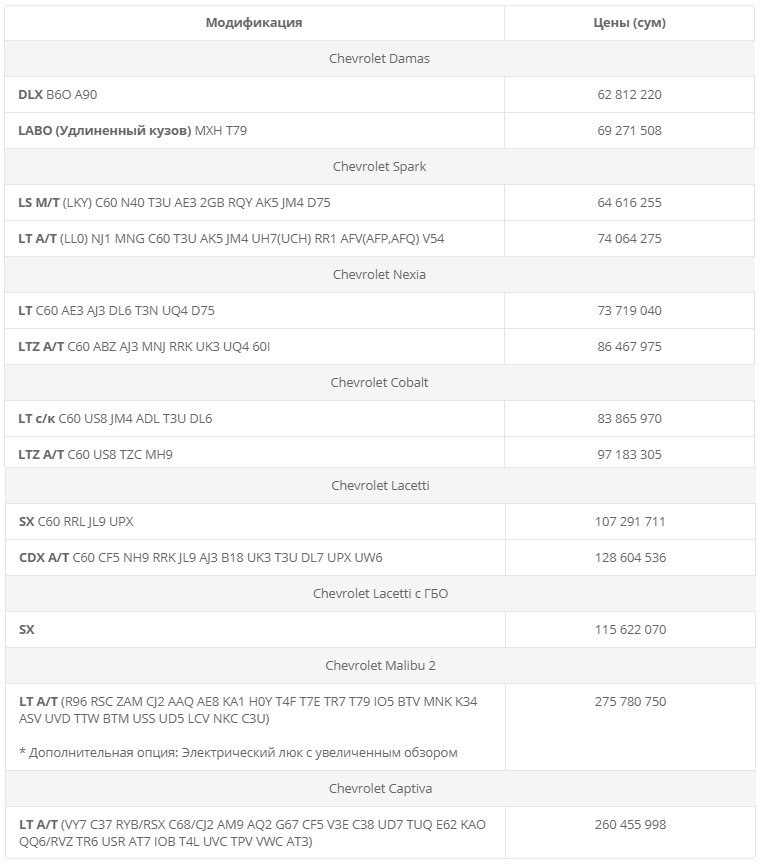Click the Дополнительная опция footnote text
The width and height of the screenshot is (764, 868).
click(238, 752)
